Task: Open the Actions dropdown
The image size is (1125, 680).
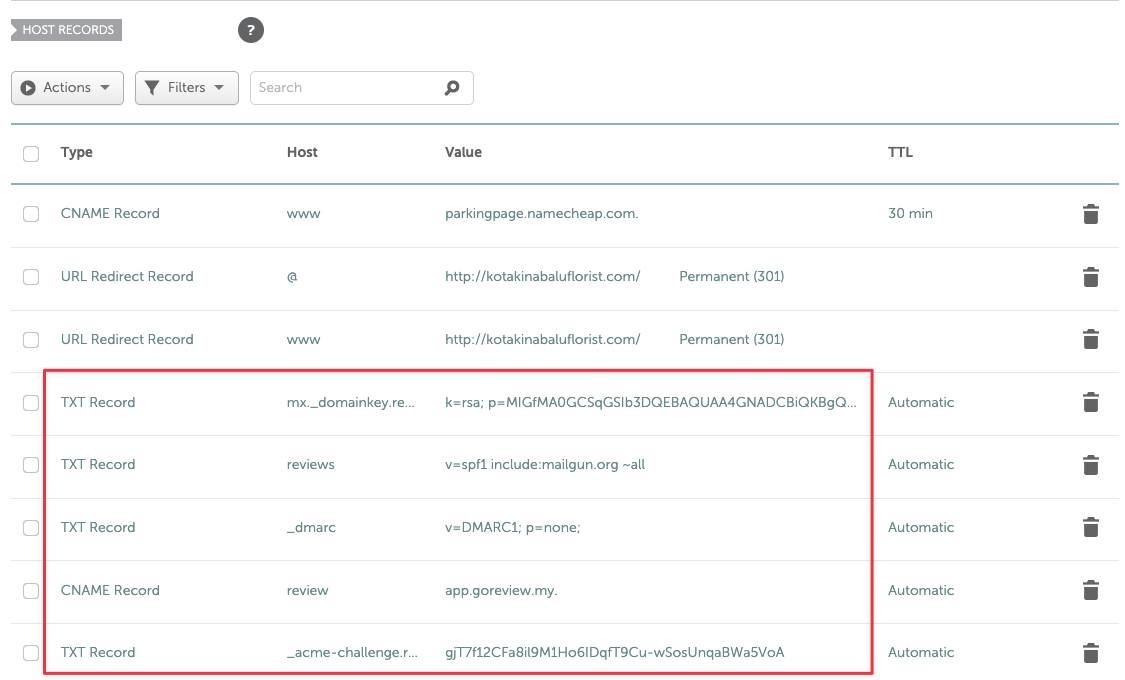Action: [67, 88]
